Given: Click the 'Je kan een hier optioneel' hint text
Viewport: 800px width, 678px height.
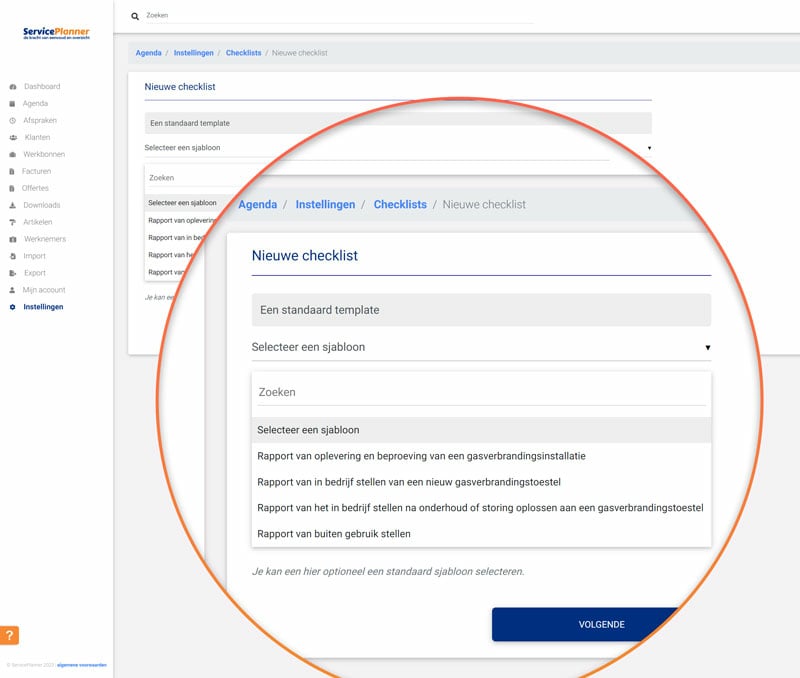Looking at the screenshot, I should tap(388, 571).
